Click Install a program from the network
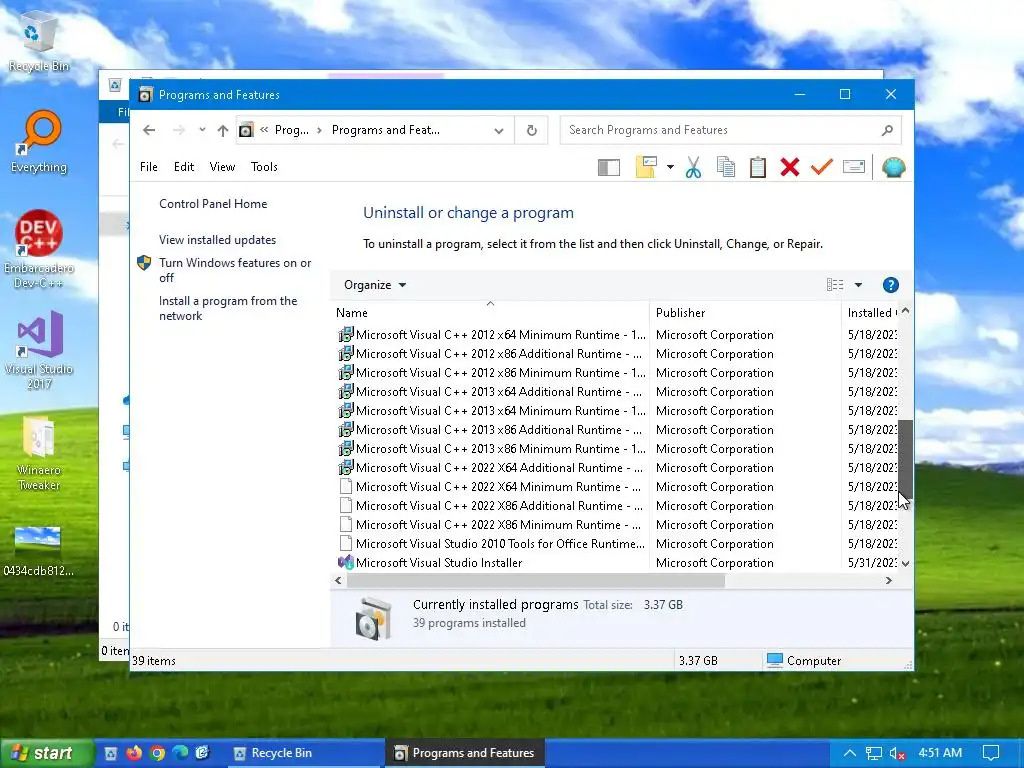This screenshot has width=1024, height=768. (x=228, y=308)
